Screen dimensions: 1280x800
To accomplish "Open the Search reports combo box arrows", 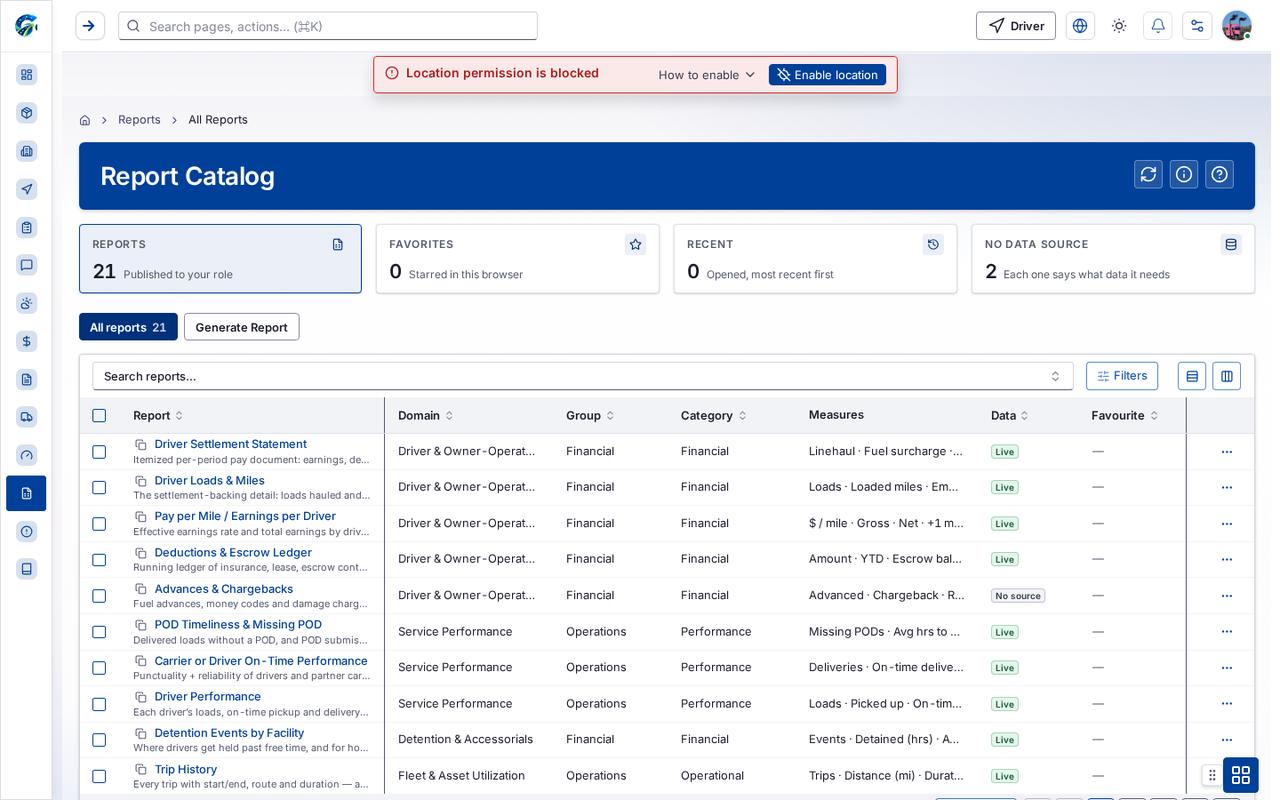I will (x=1055, y=376).
